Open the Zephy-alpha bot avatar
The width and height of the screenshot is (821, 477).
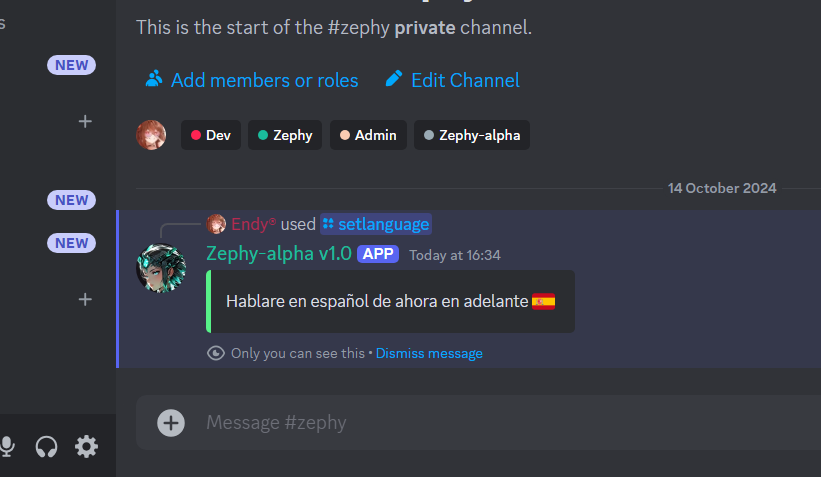tap(161, 268)
